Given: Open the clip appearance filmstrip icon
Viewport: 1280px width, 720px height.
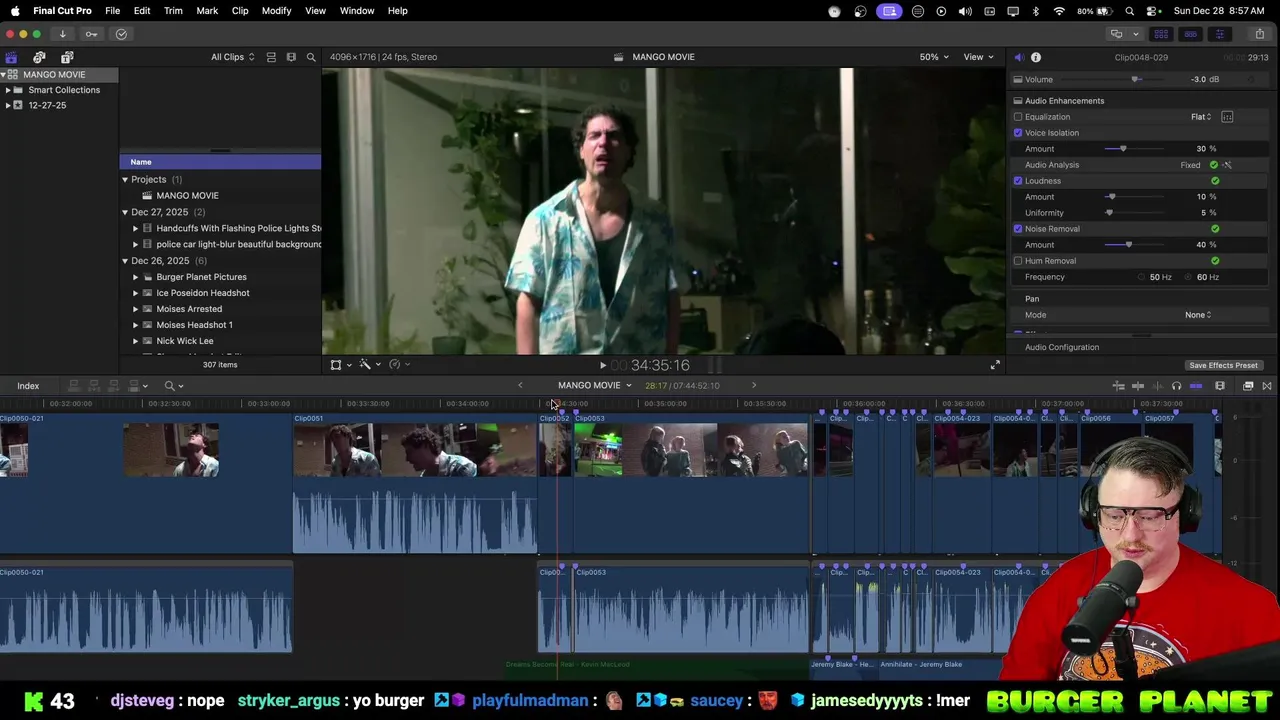Looking at the screenshot, I should point(1219,386).
